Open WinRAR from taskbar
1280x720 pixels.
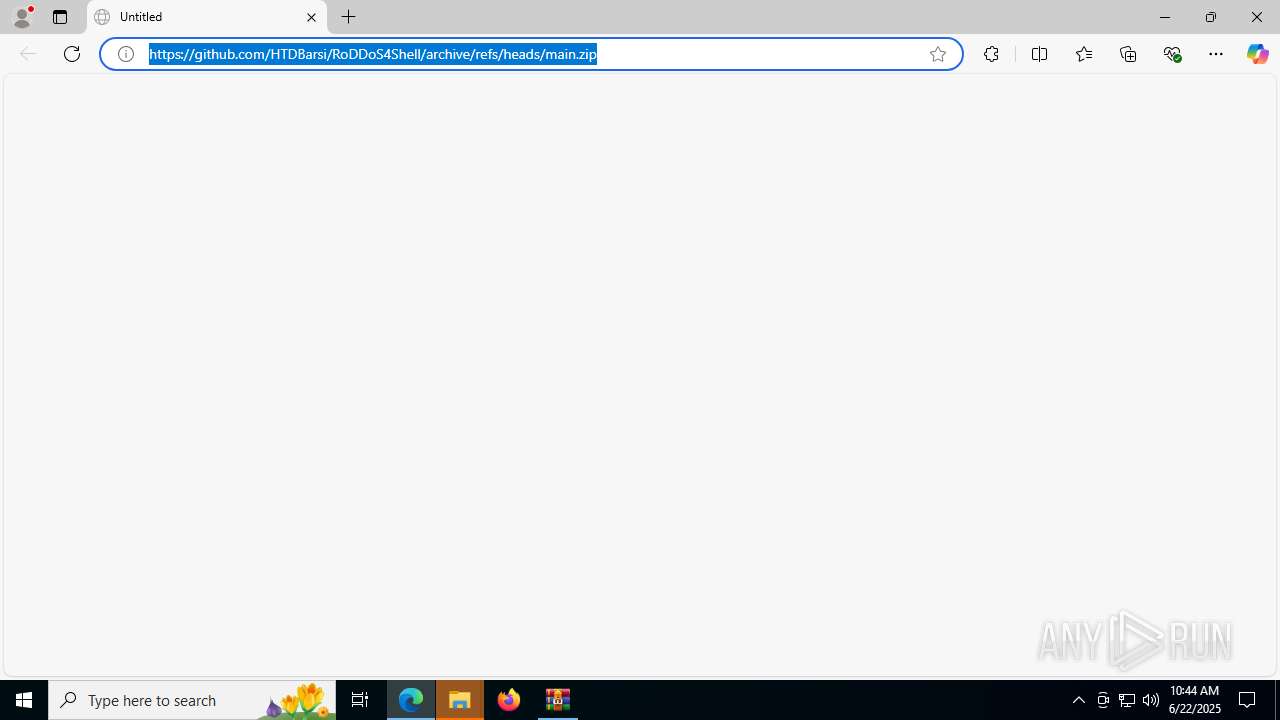point(558,700)
